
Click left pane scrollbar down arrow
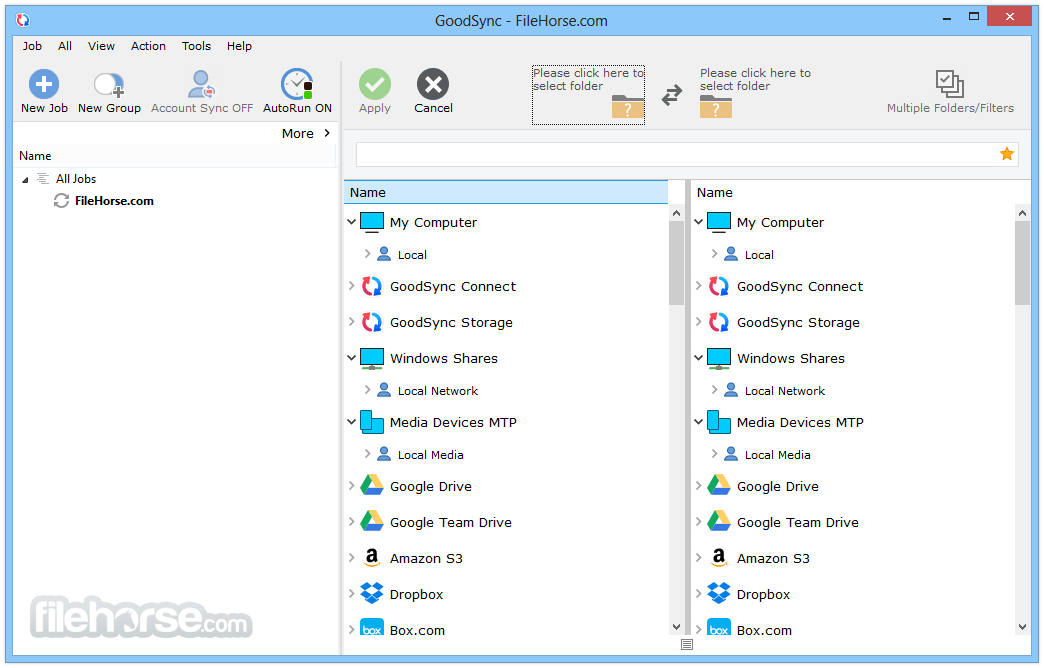[x=676, y=627]
